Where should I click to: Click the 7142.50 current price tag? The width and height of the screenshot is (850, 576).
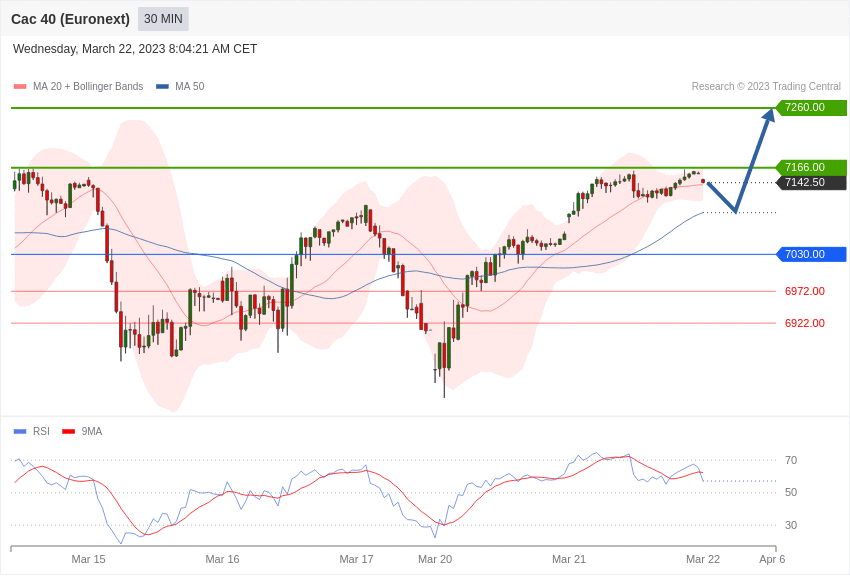[812, 183]
